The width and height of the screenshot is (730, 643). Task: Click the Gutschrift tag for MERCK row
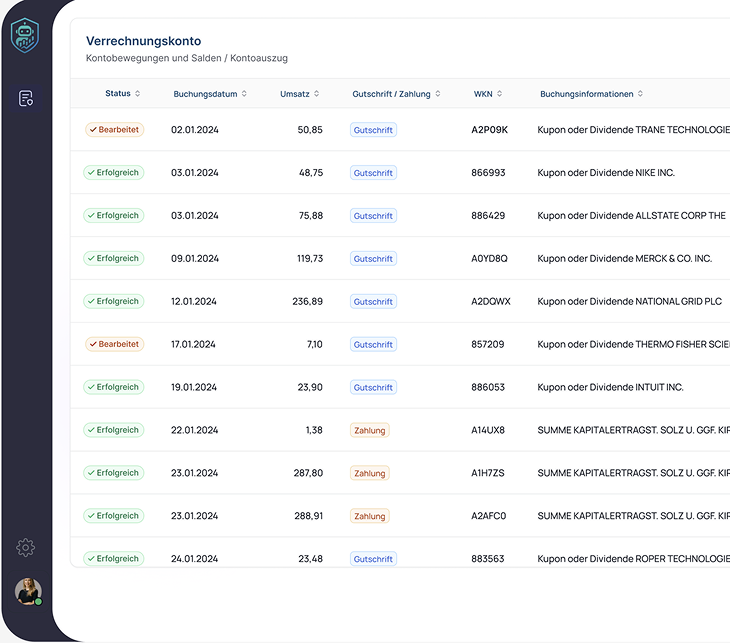[x=373, y=259]
